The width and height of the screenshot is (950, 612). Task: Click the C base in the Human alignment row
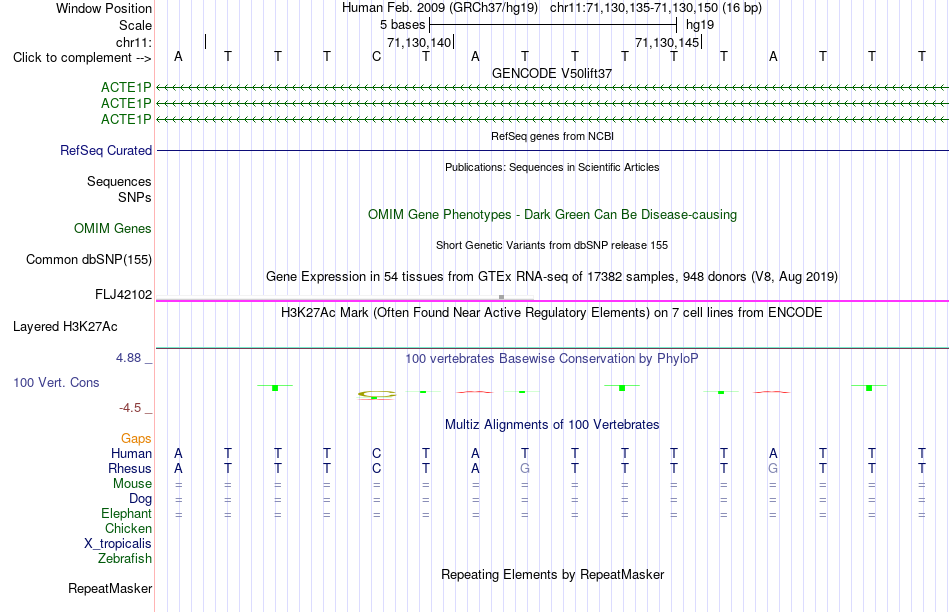[x=376, y=453]
